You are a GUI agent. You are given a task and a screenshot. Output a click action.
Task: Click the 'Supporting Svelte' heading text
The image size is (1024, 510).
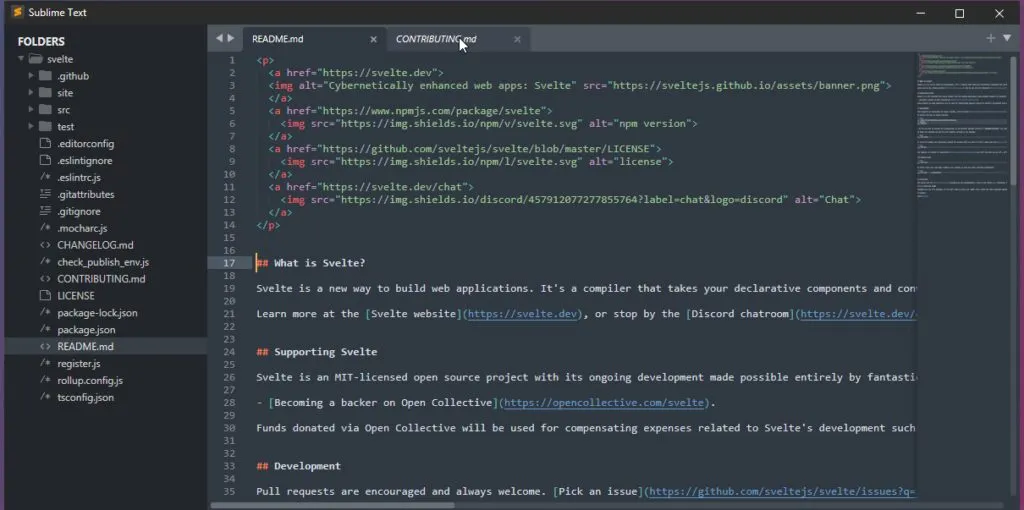tap(325, 352)
